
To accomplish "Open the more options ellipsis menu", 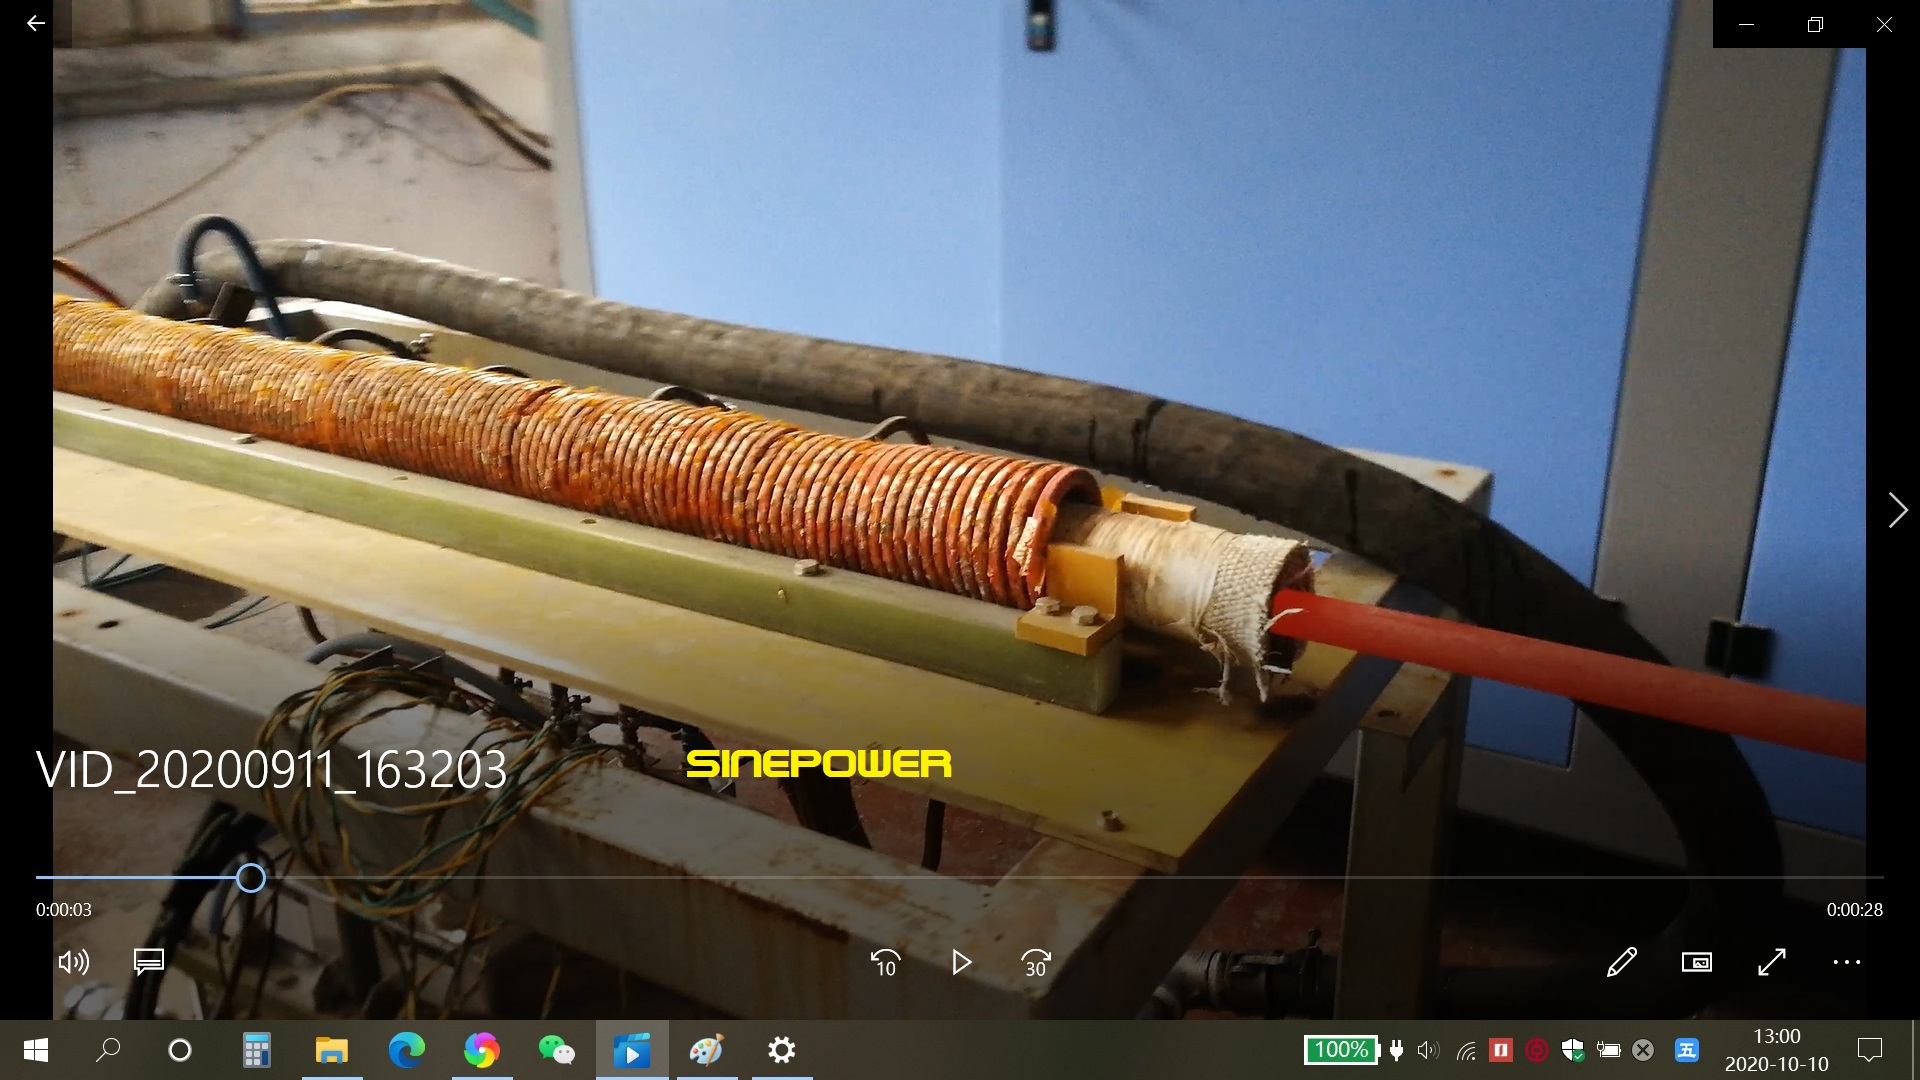I will point(1847,962).
